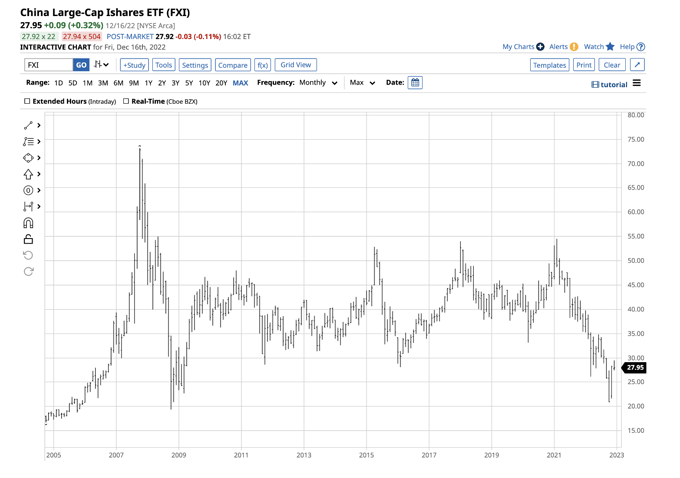This screenshot has width=680, height=478.
Task: Expand the measurement tool options chevron
Action: pyautogui.click(x=39, y=206)
